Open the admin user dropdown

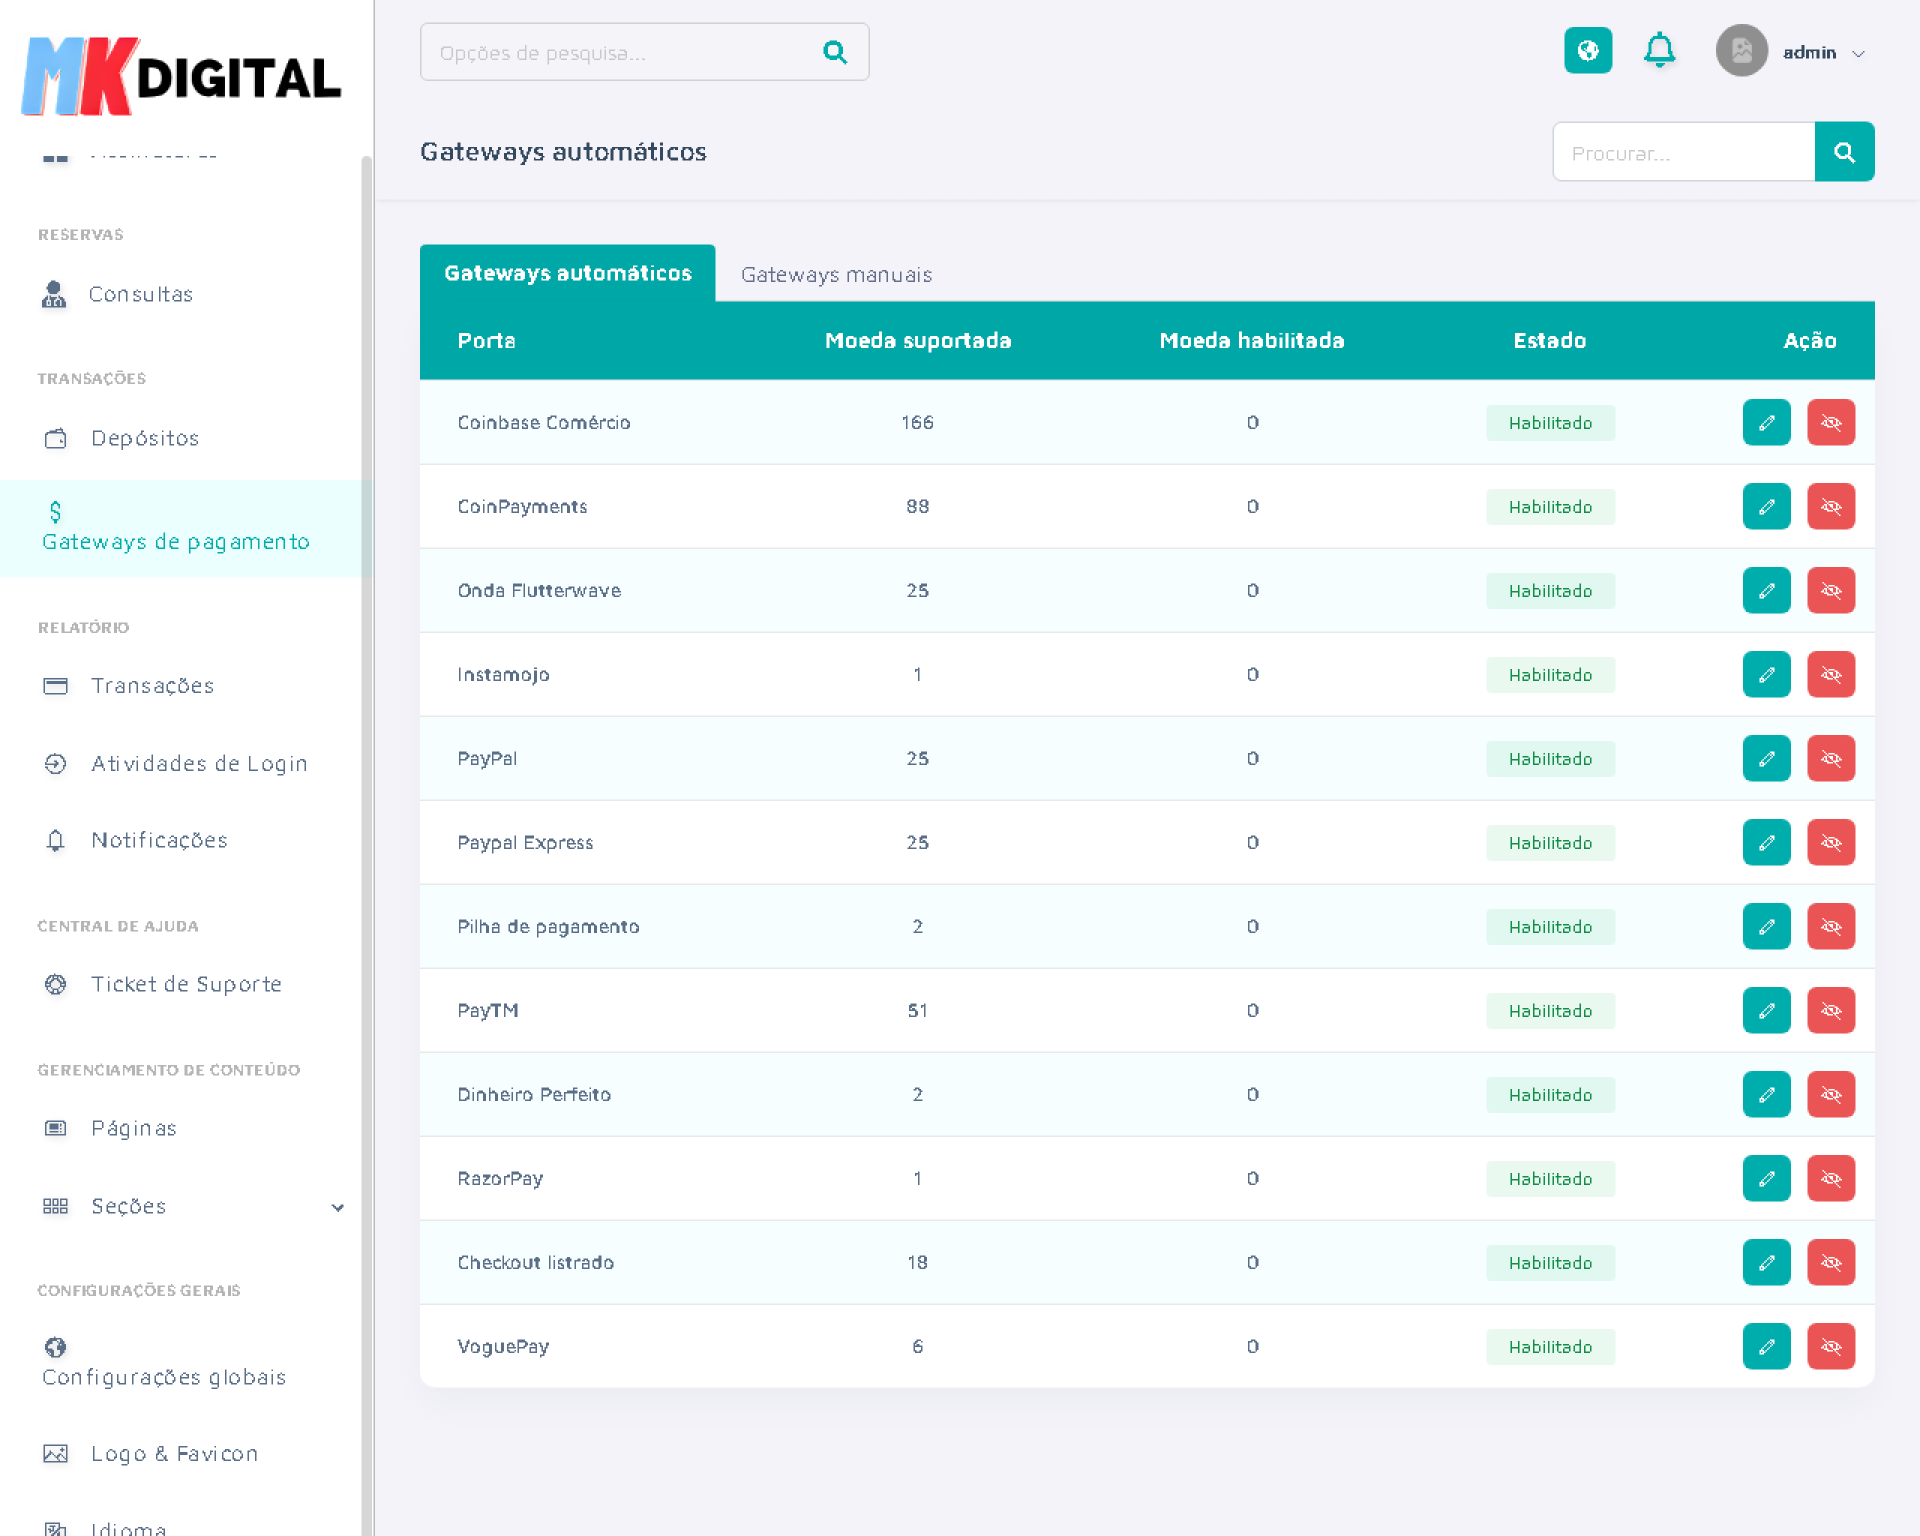[1823, 53]
